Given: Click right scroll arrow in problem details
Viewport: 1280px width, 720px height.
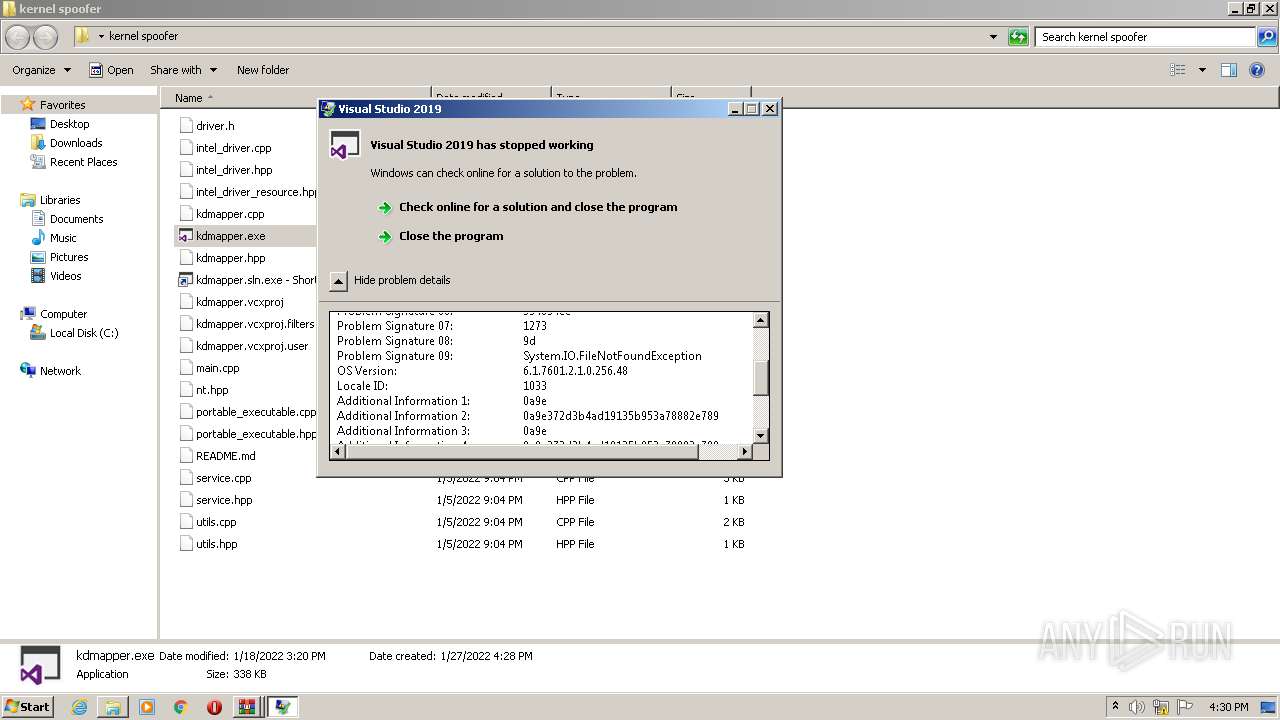Looking at the screenshot, I should 744,452.
